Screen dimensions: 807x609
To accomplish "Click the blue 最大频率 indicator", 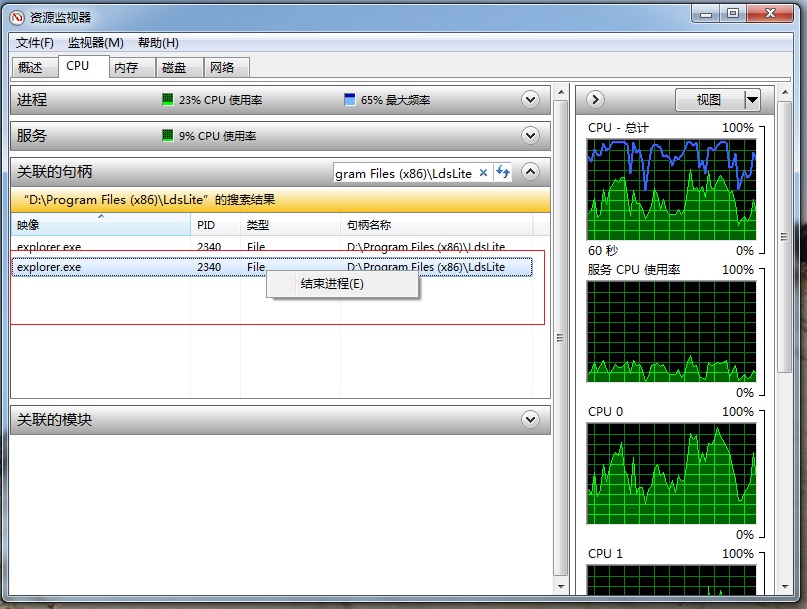I will point(349,99).
